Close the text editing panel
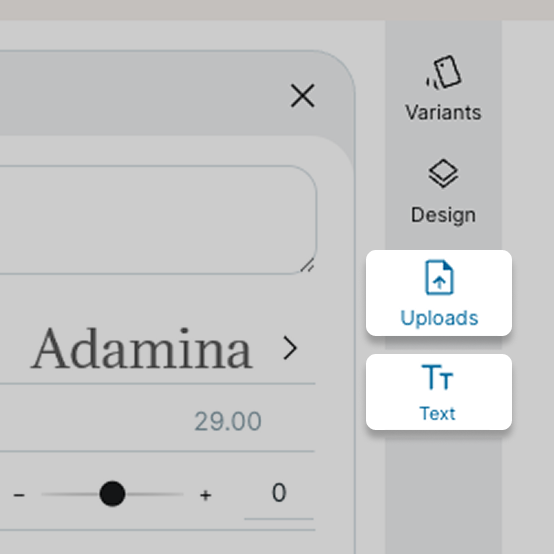Viewport: 554px width, 554px height. click(302, 95)
